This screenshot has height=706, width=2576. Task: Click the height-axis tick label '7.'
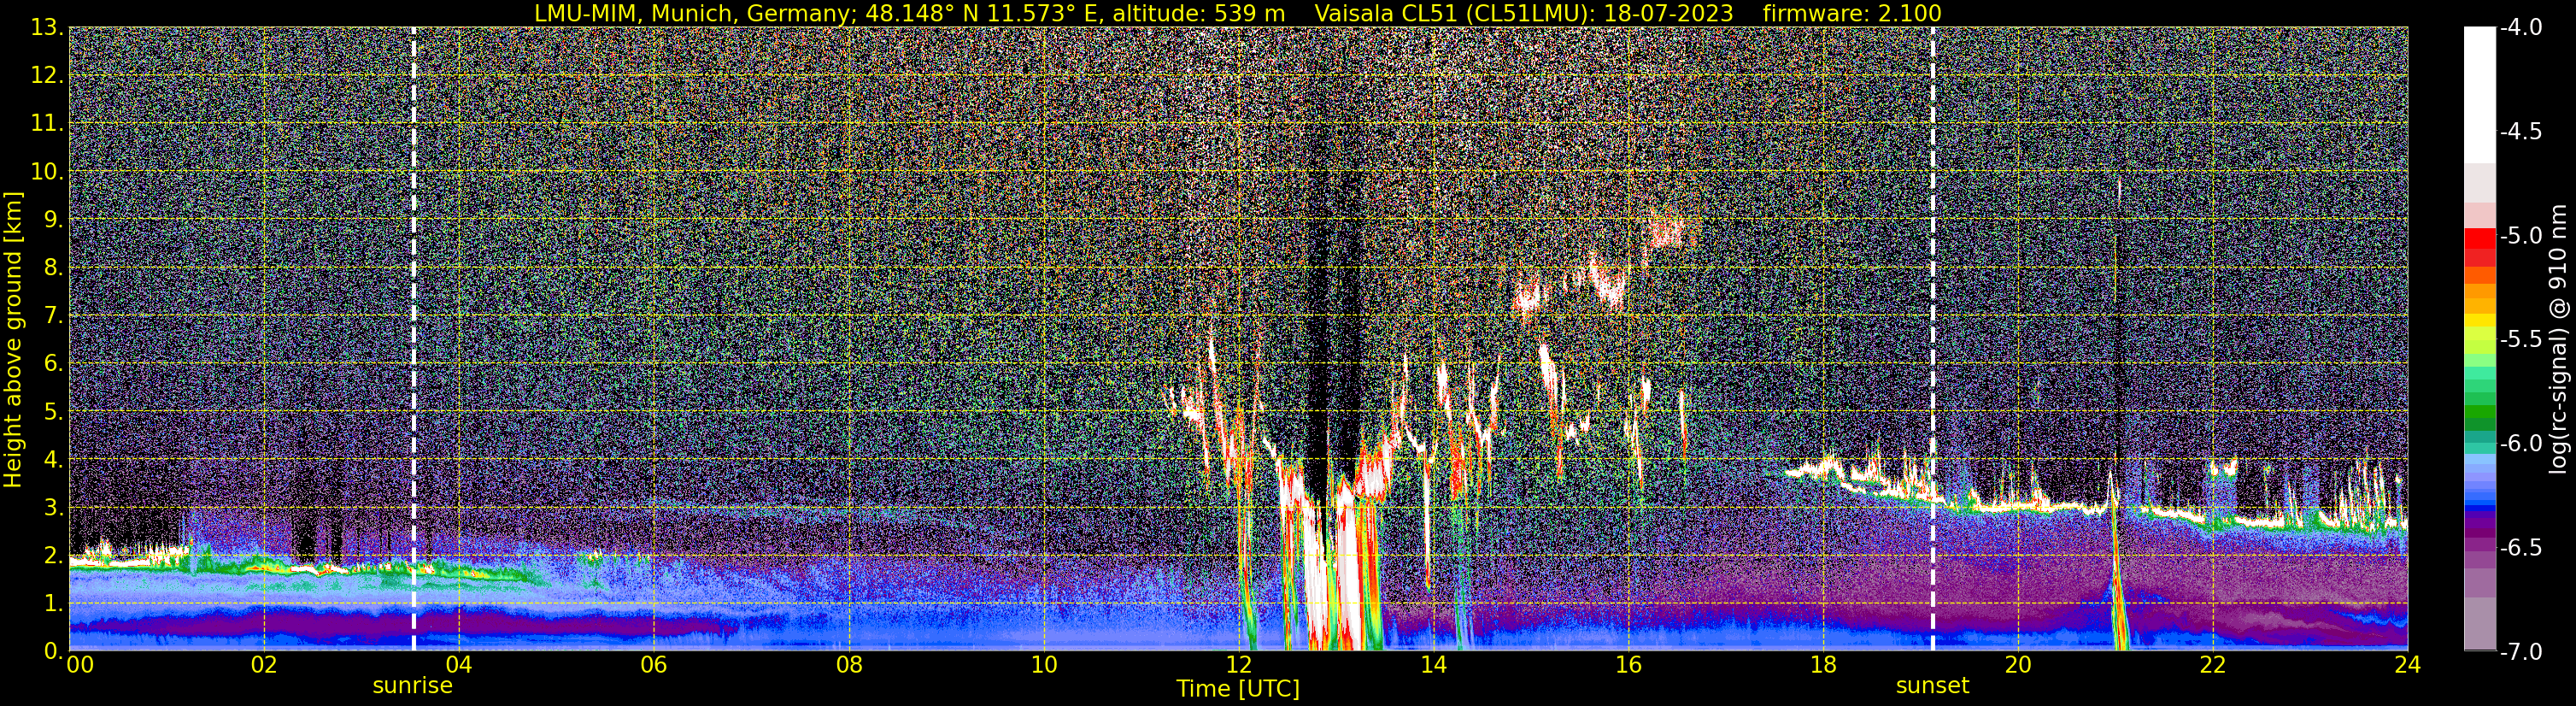(53, 315)
